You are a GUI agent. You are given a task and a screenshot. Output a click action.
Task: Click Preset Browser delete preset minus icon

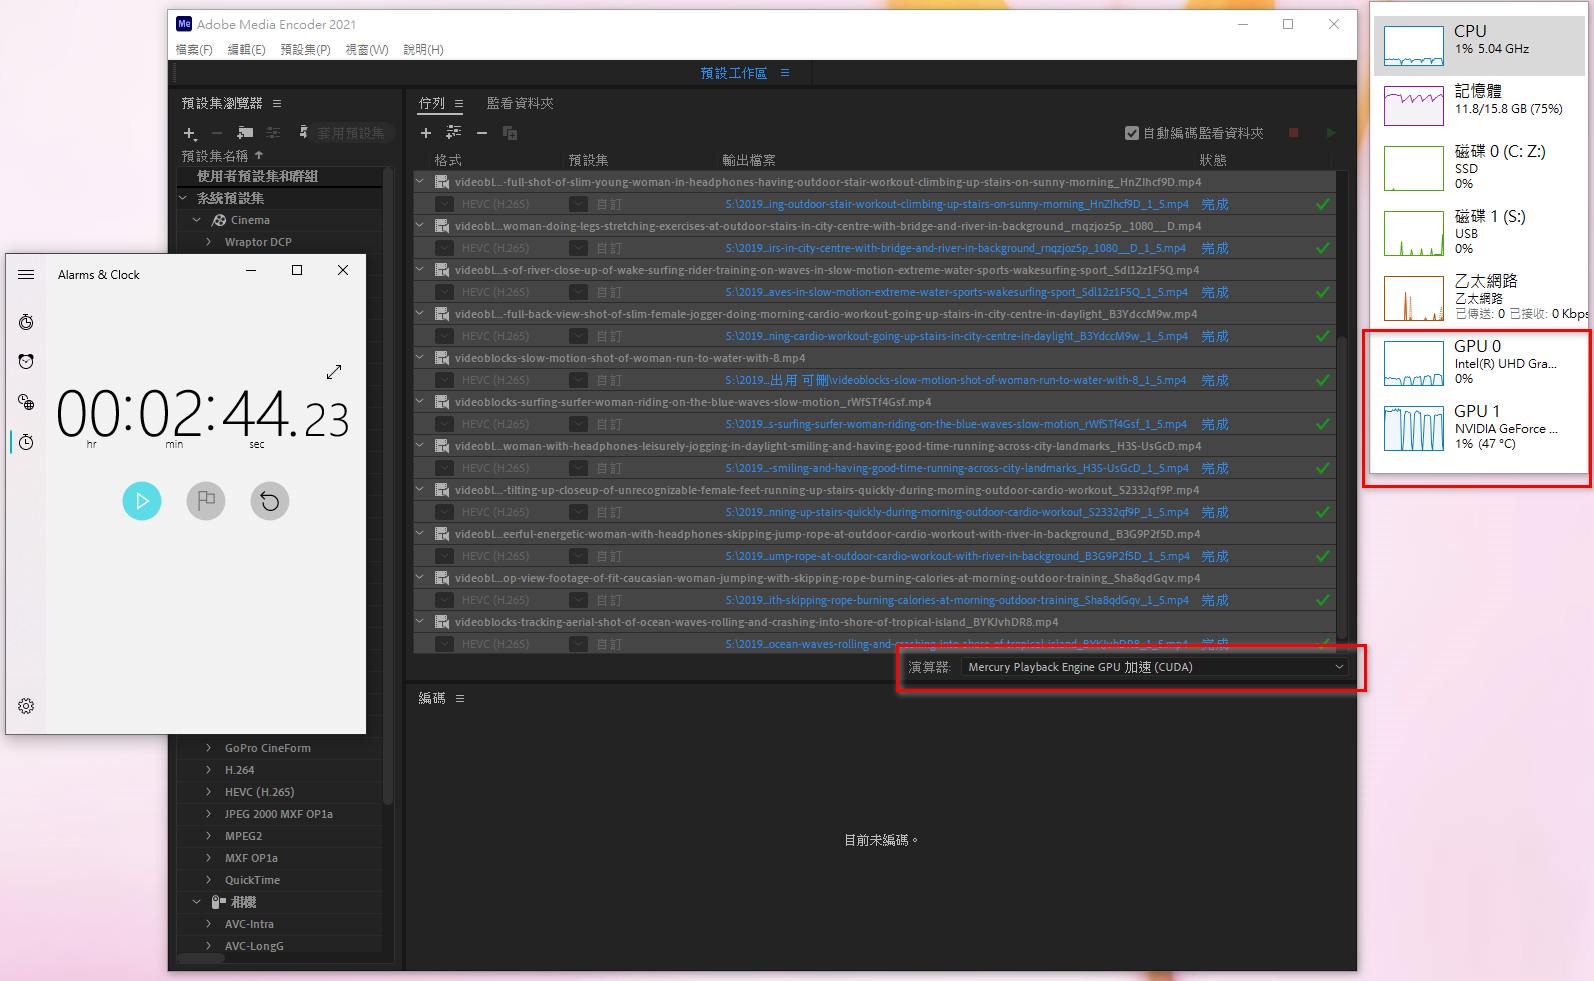[x=217, y=133]
